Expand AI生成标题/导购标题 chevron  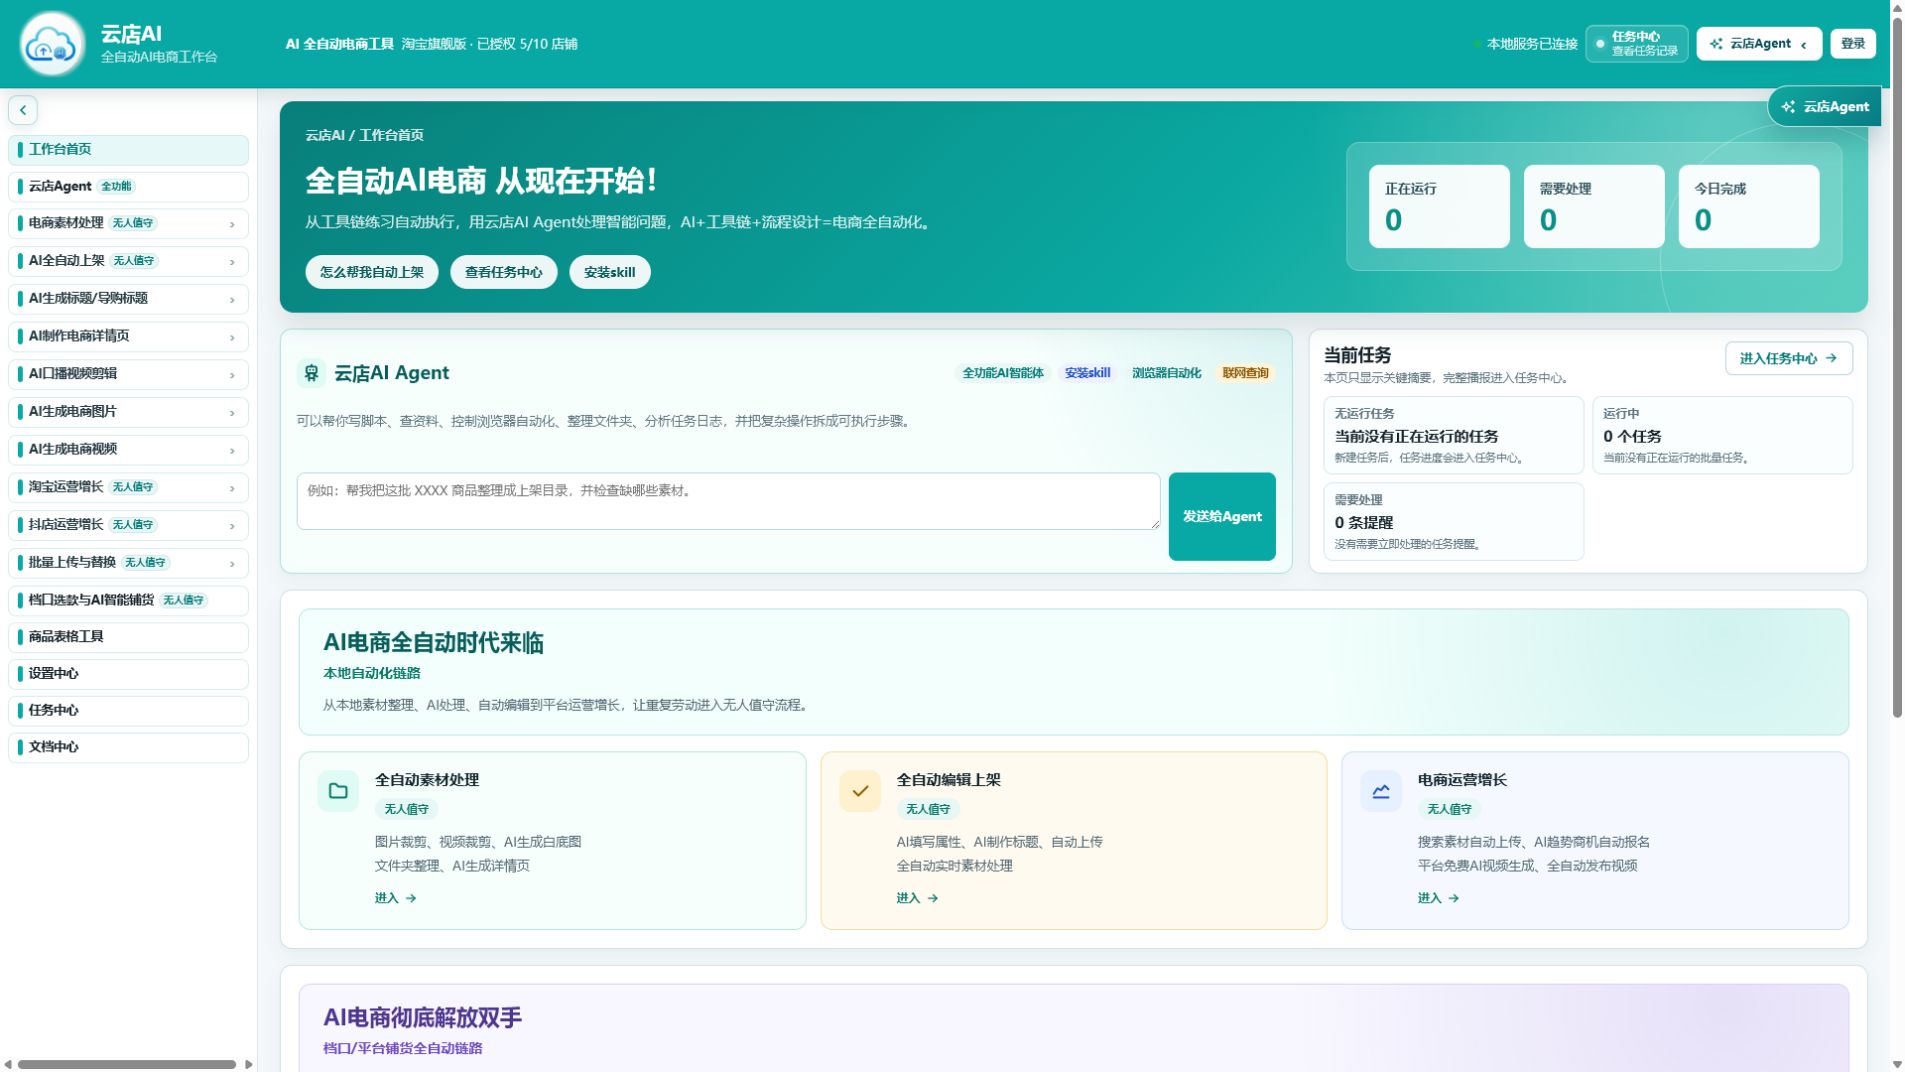point(232,300)
